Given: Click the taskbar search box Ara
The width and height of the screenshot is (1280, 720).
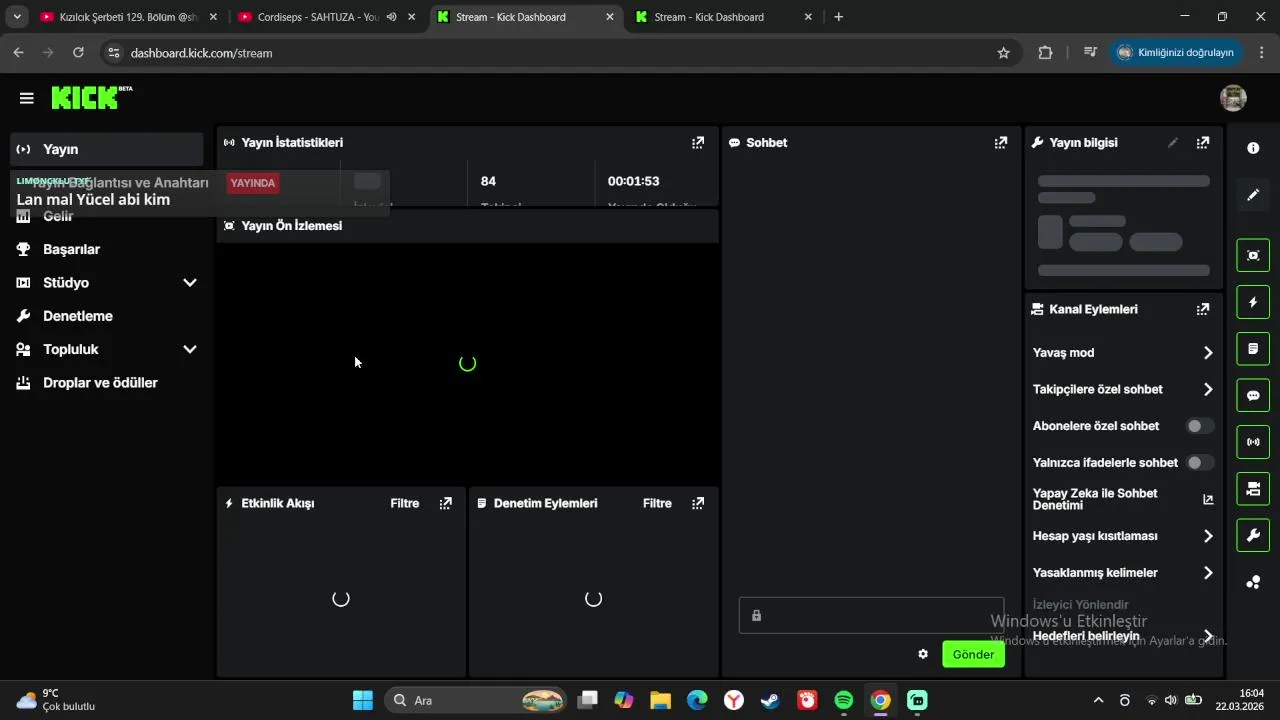Looking at the screenshot, I should click(x=475, y=700).
